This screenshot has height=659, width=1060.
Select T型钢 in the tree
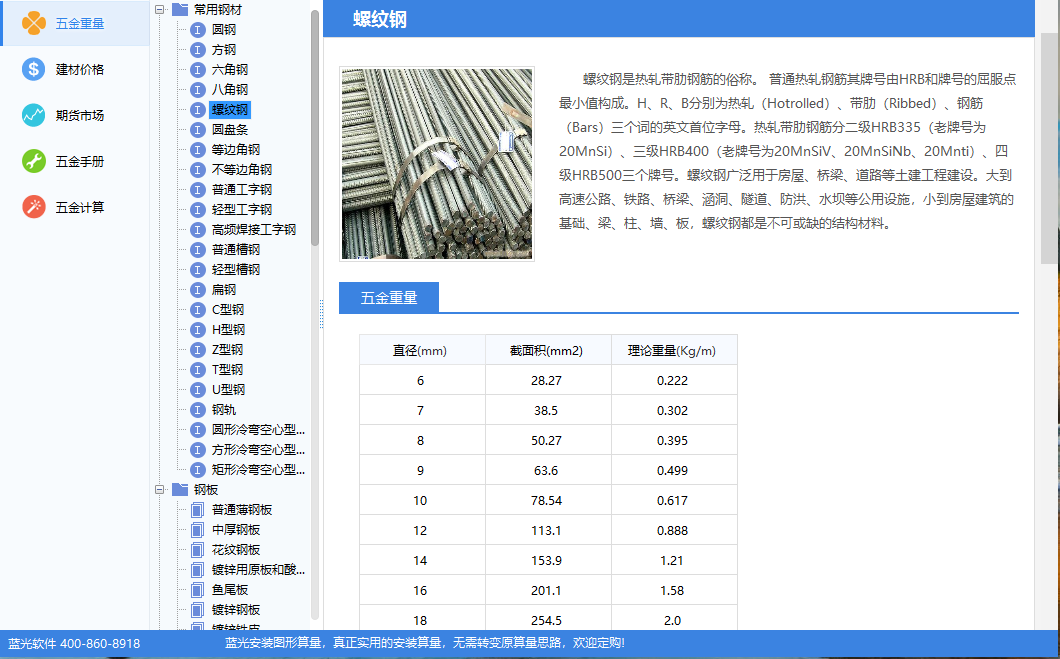pyautogui.click(x=227, y=370)
